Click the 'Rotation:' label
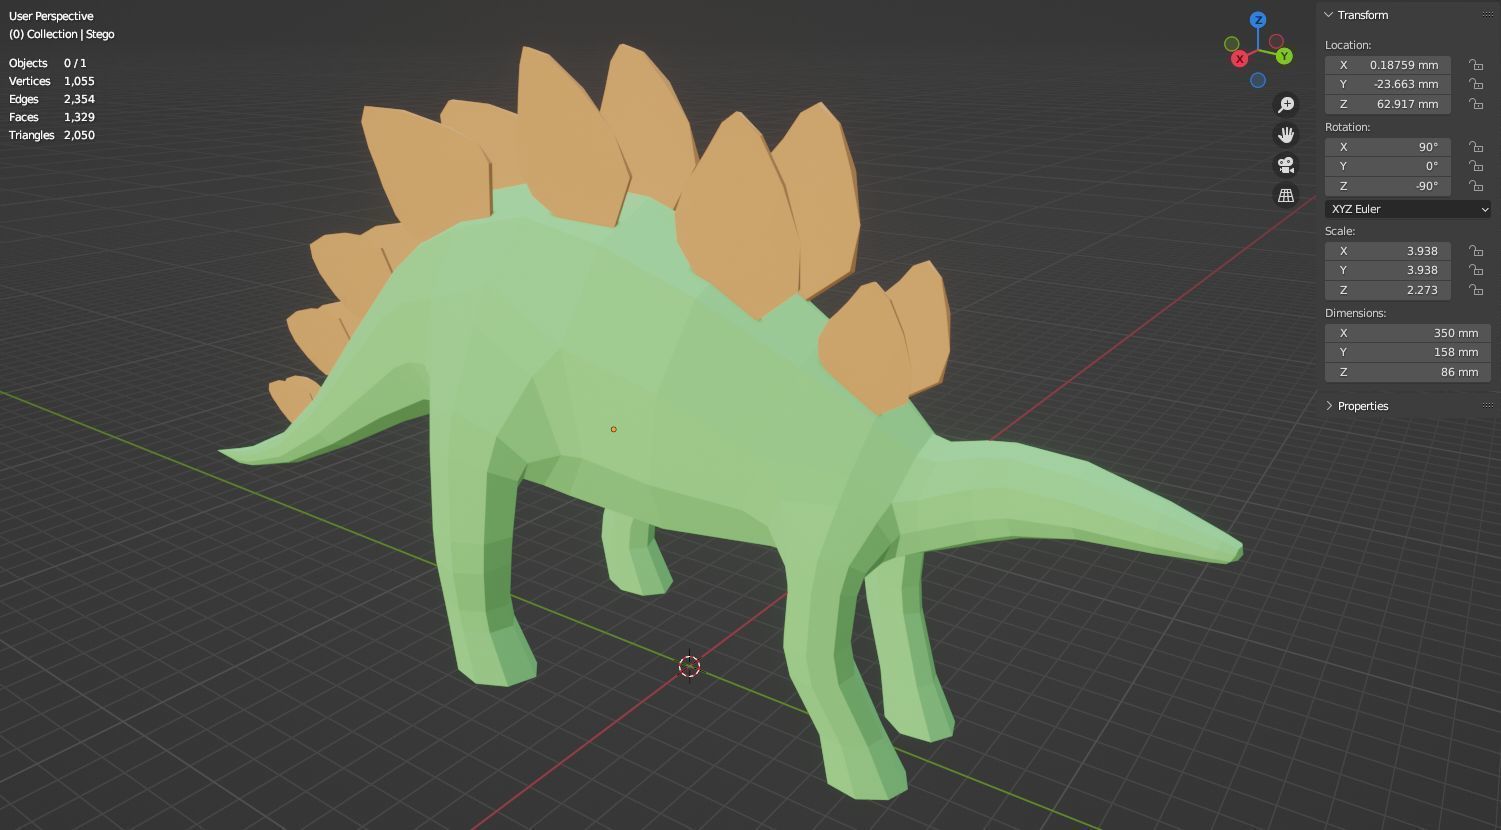 point(1348,127)
